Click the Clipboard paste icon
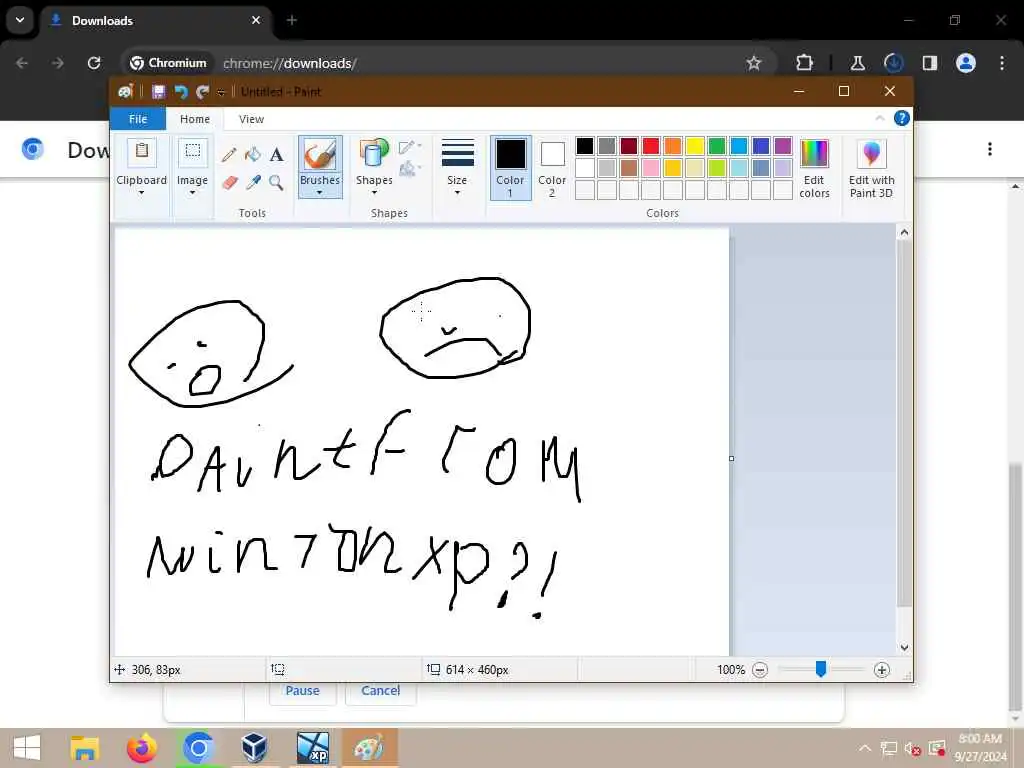 coord(141,151)
